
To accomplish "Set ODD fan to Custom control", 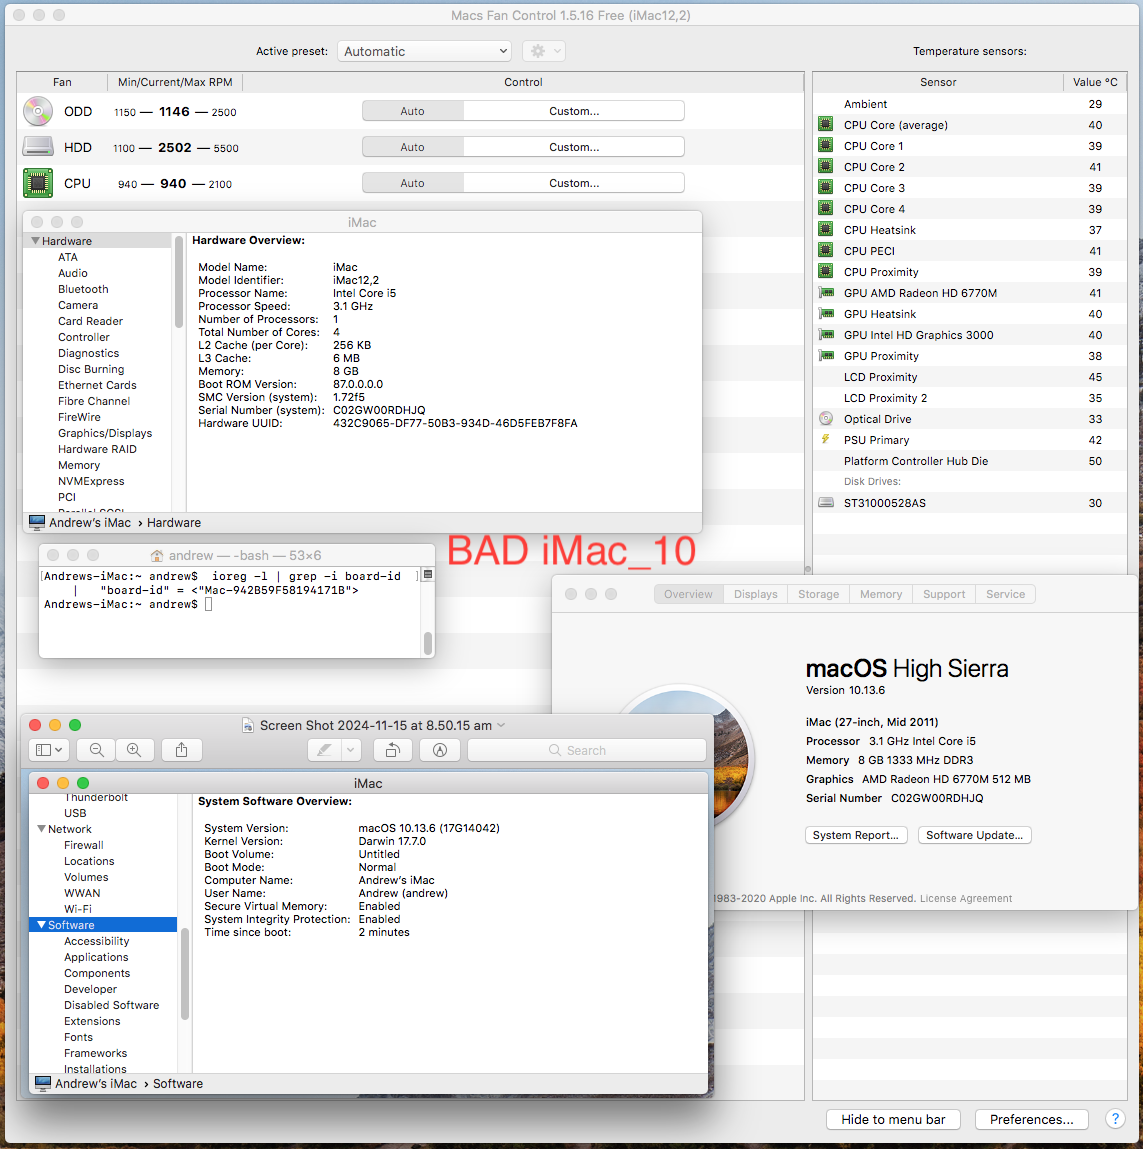I will [x=574, y=111].
